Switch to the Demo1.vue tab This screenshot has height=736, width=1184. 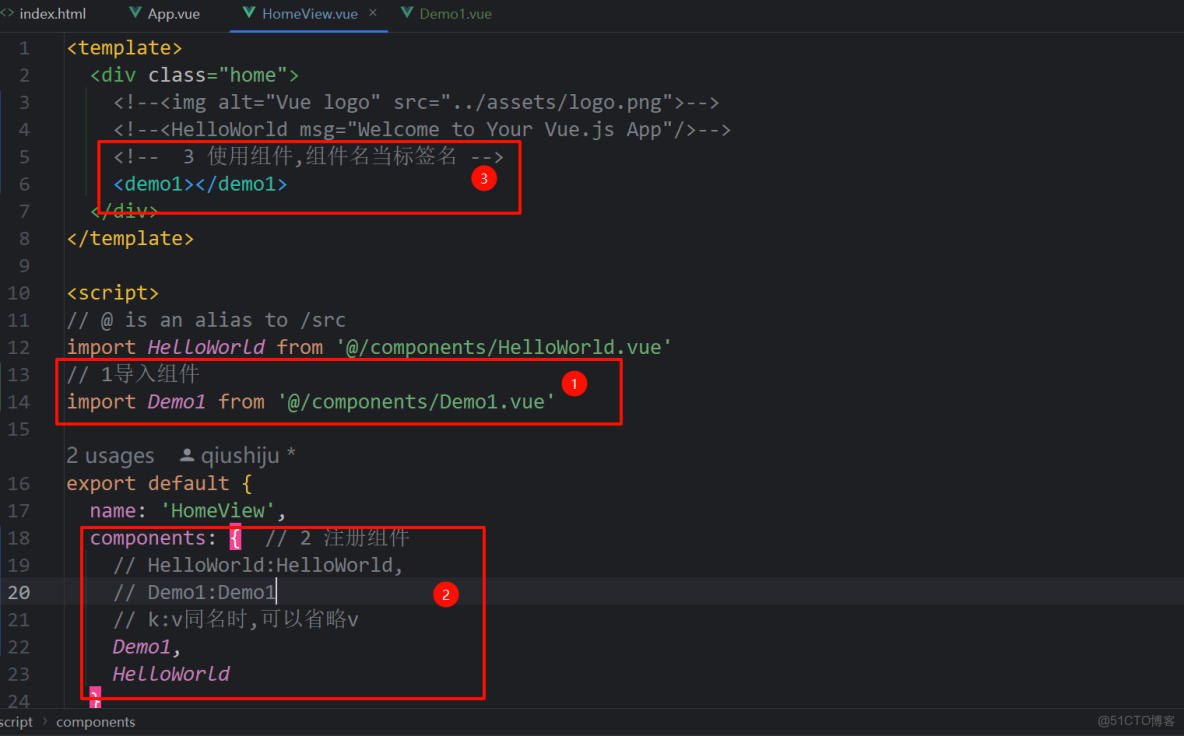(455, 13)
